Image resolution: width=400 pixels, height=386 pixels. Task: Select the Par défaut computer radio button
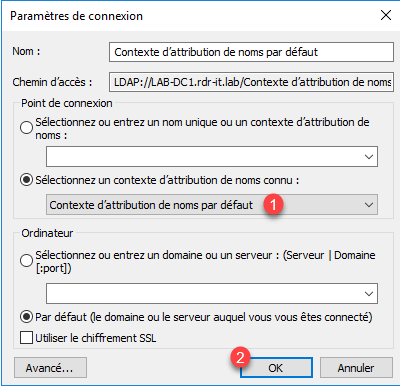[26, 317]
